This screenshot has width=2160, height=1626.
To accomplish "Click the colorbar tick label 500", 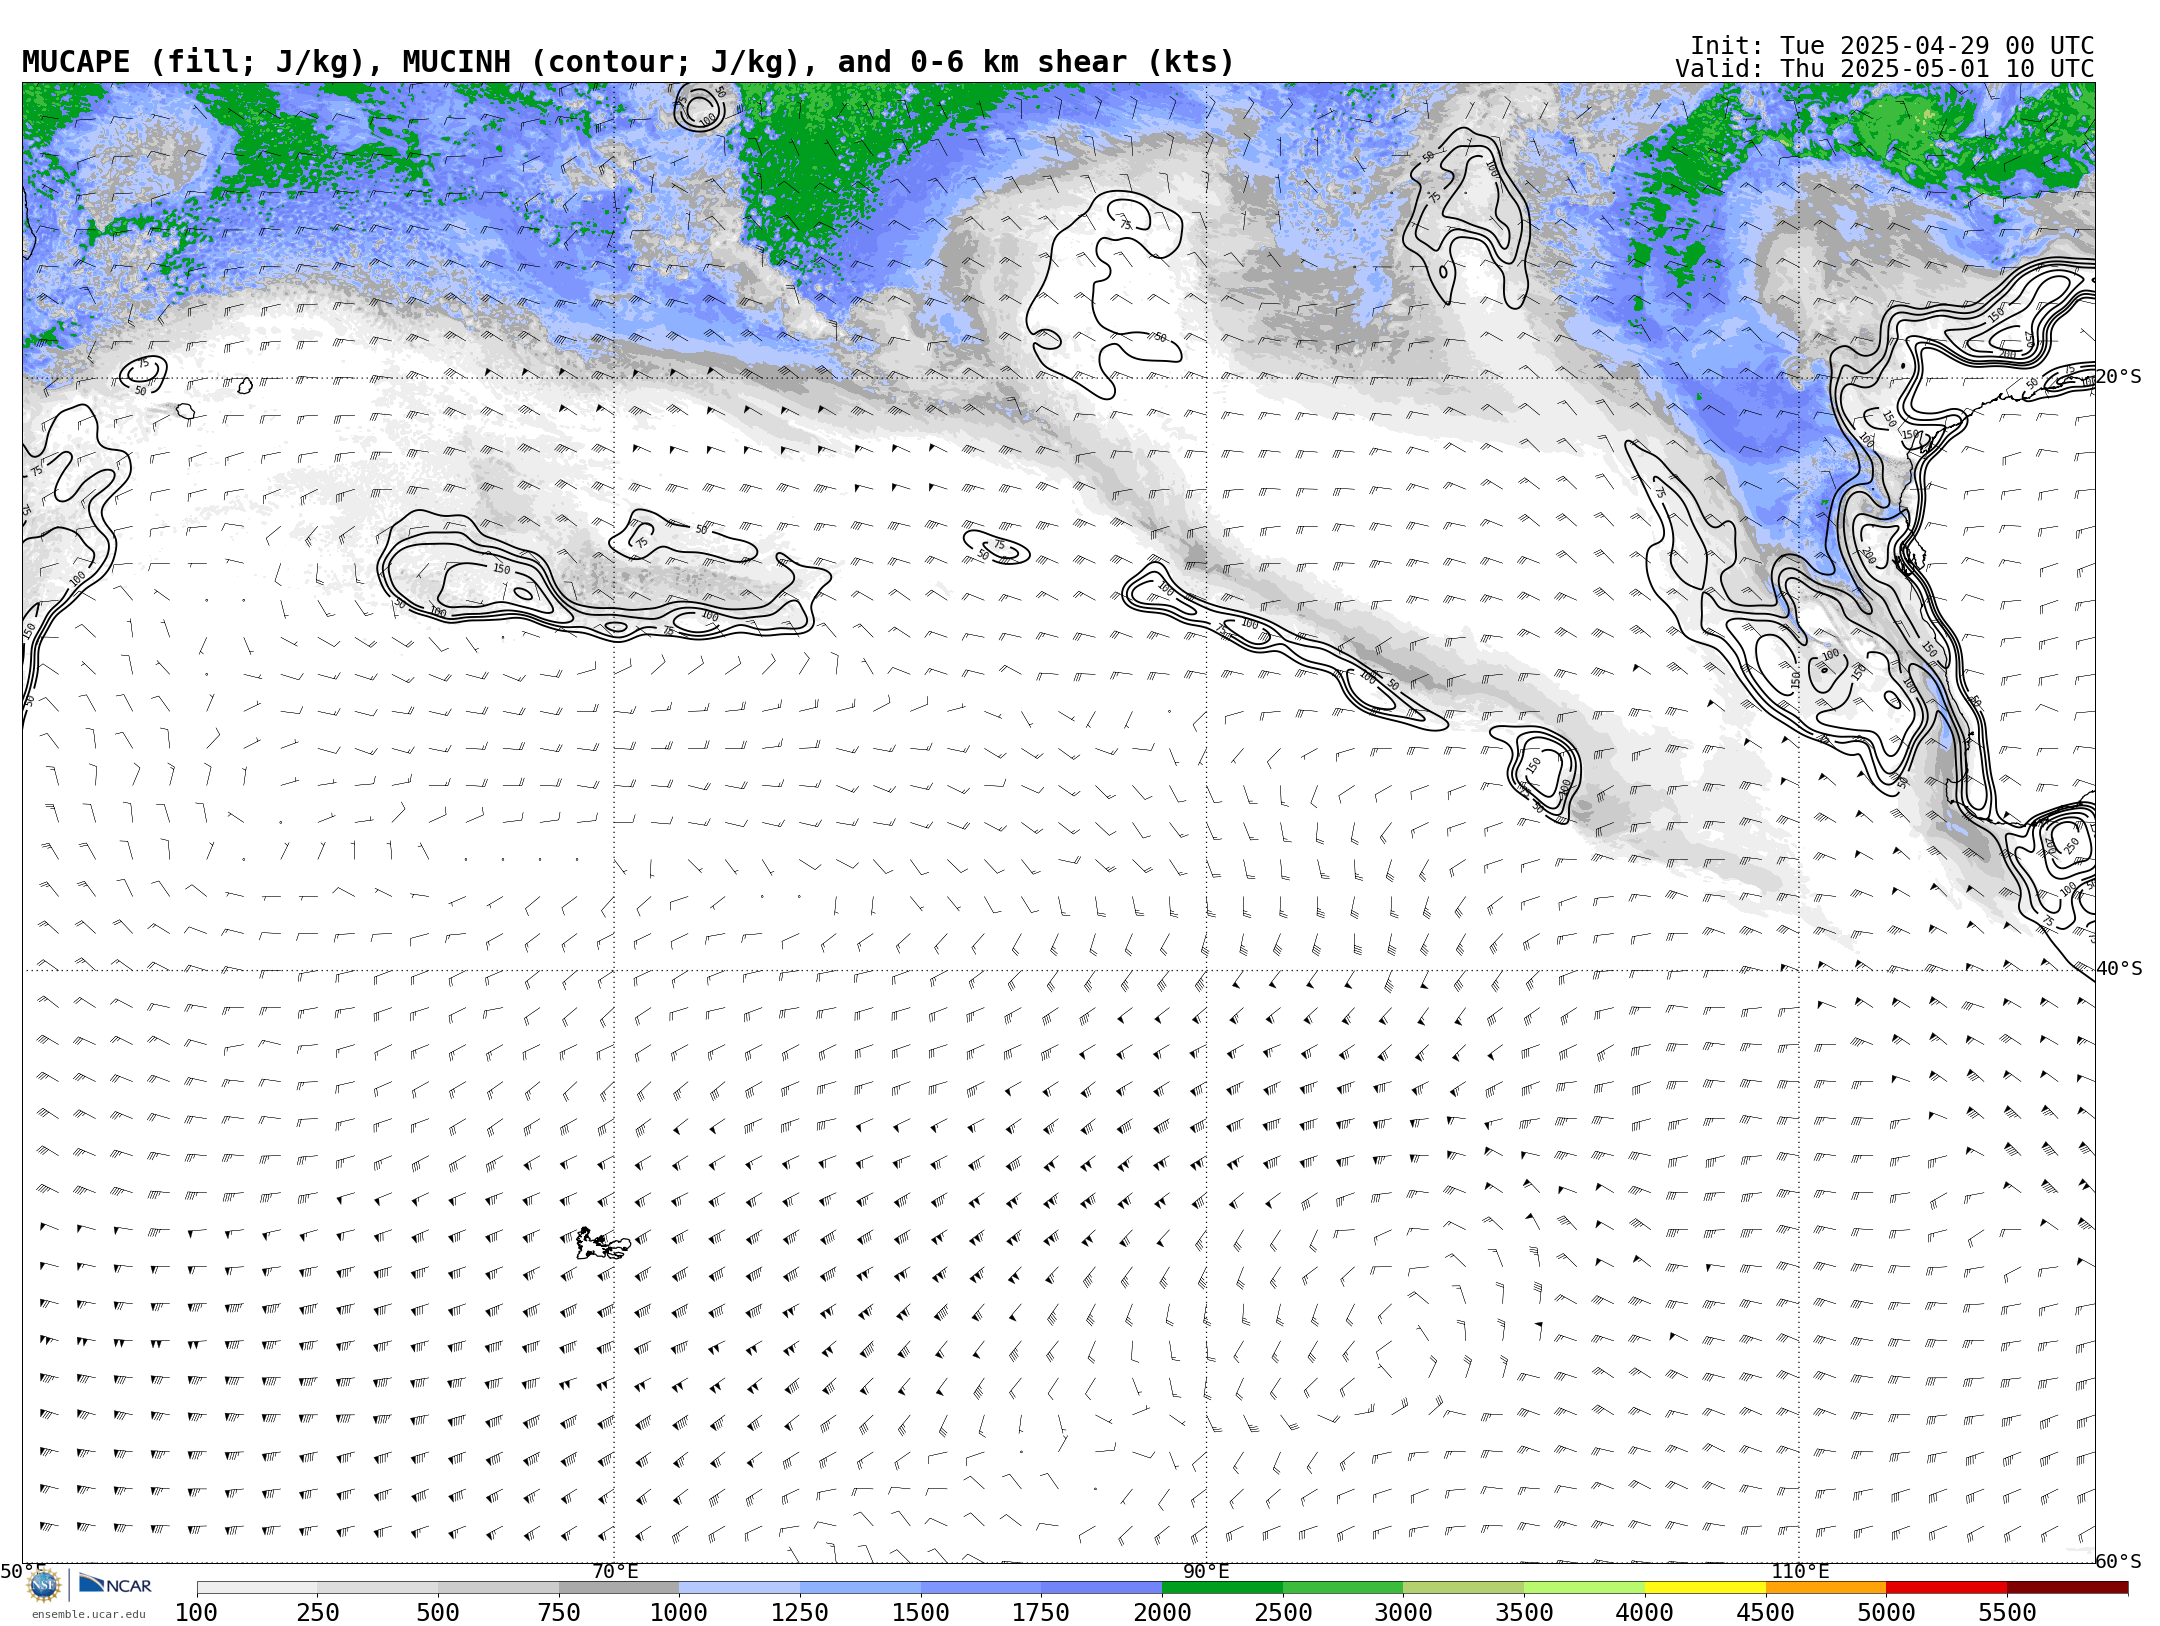I will 438,1613.
